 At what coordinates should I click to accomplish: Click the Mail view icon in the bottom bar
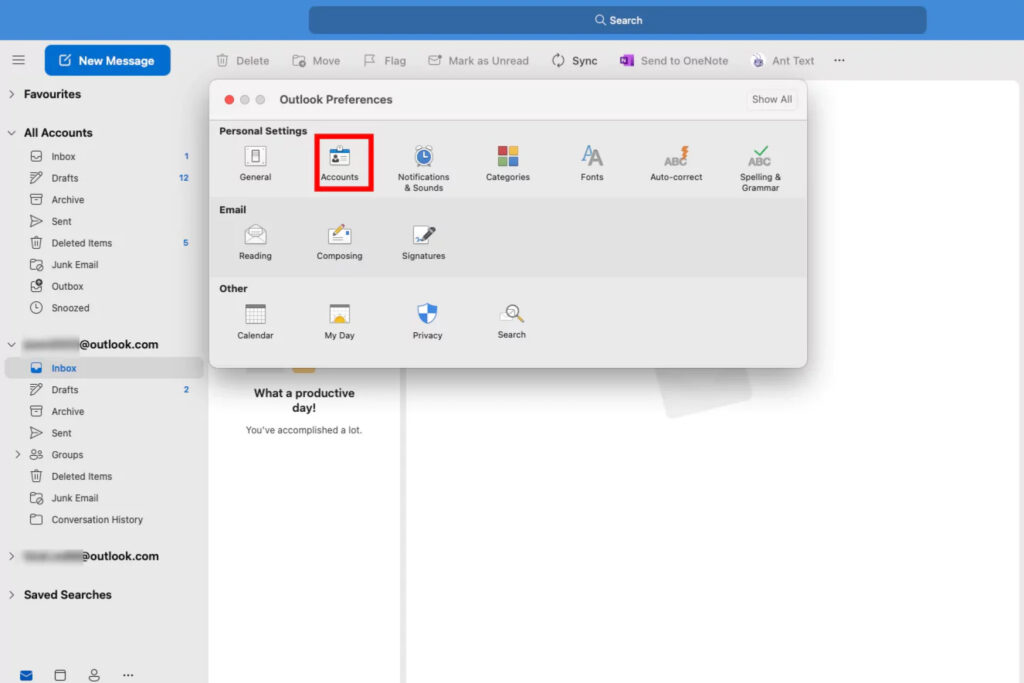click(26, 675)
